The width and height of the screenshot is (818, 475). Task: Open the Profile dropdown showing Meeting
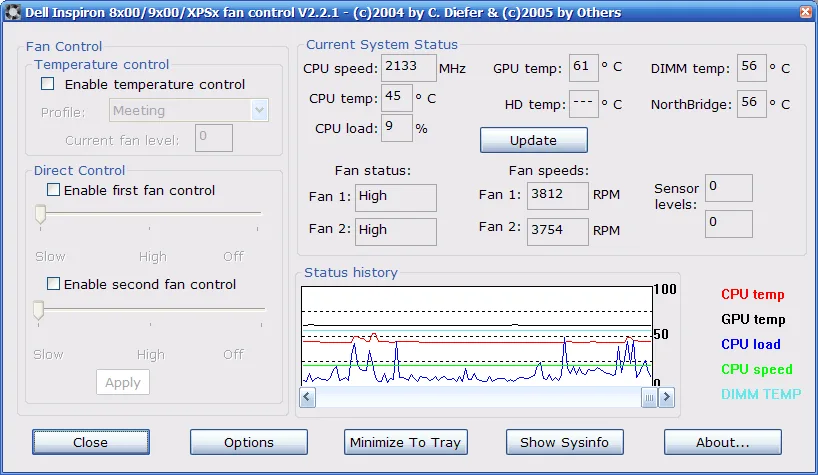[259, 111]
